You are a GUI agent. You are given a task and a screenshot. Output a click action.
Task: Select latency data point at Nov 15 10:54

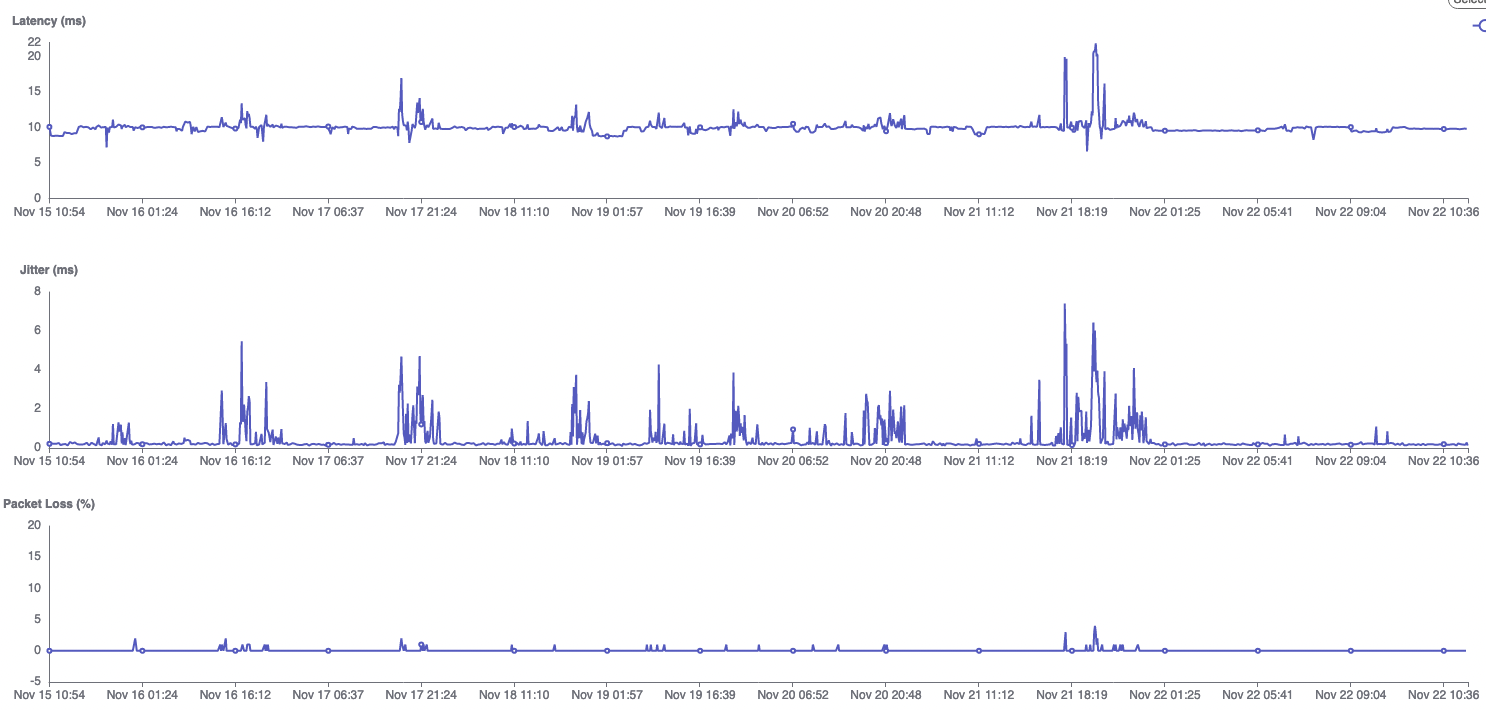(49, 128)
